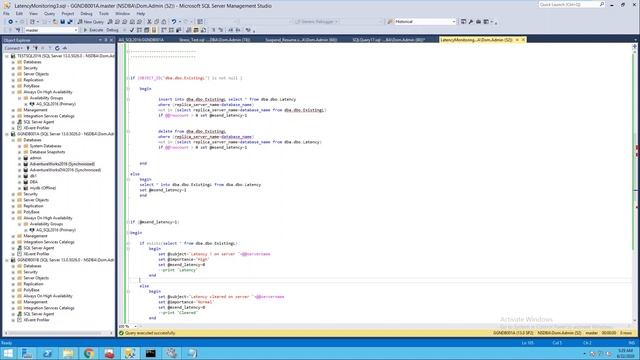Click the Connect Object Explorer plug icon
The image size is (640, 360).
point(28,48)
